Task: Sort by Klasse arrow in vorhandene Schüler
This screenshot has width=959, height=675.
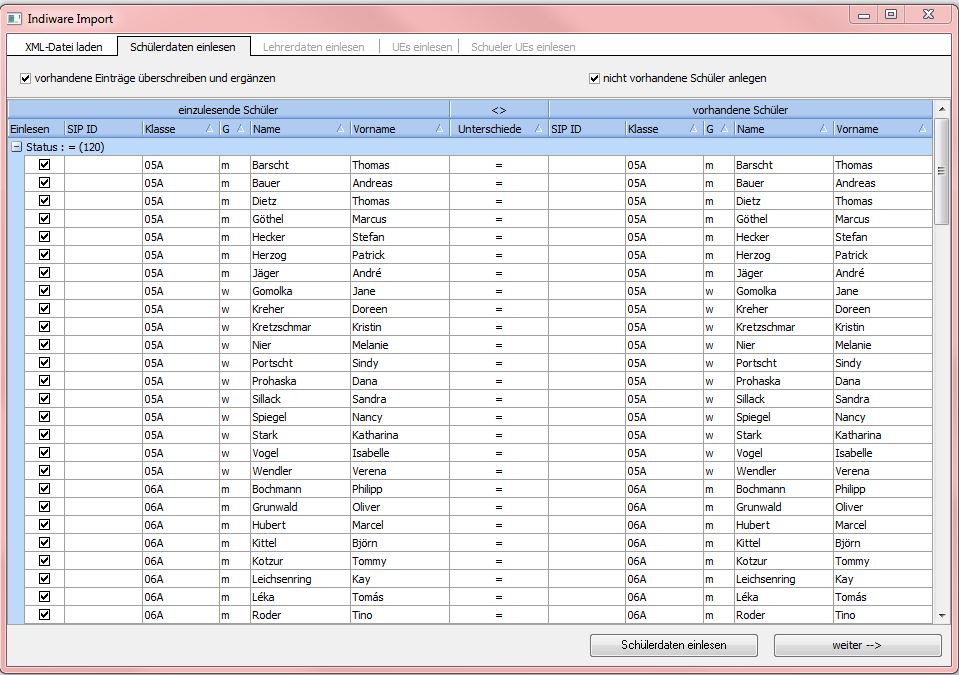Action: click(x=694, y=129)
